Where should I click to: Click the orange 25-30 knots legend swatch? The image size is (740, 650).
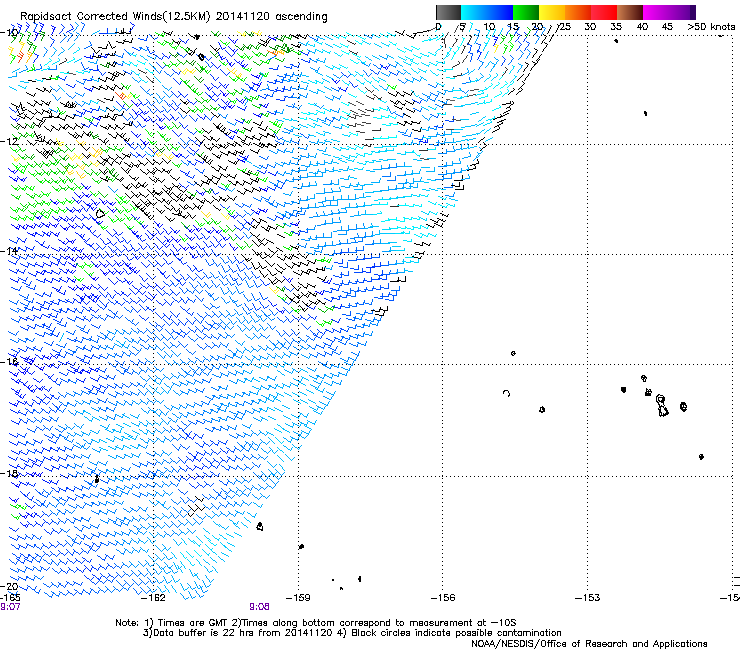[578, 12]
